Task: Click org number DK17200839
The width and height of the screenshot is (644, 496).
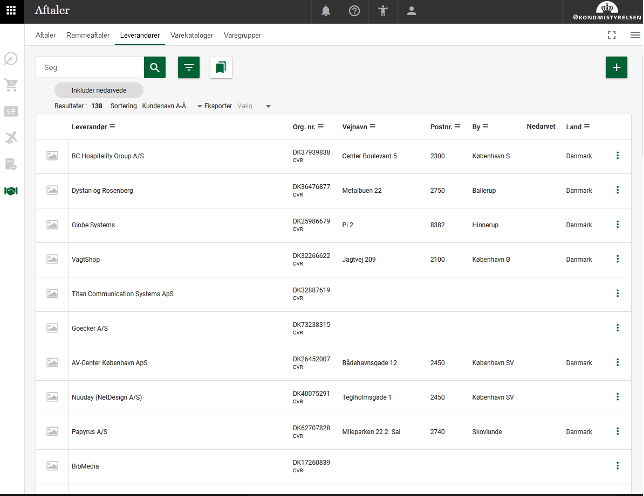Action: click(311, 462)
